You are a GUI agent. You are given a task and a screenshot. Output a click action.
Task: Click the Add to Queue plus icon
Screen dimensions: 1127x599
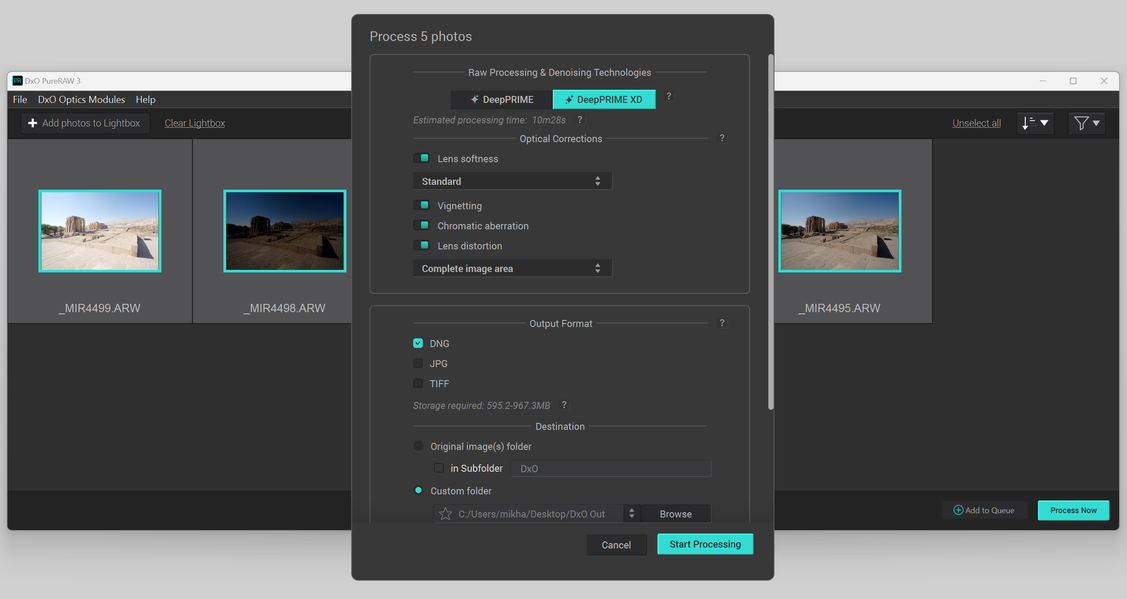(x=958, y=510)
